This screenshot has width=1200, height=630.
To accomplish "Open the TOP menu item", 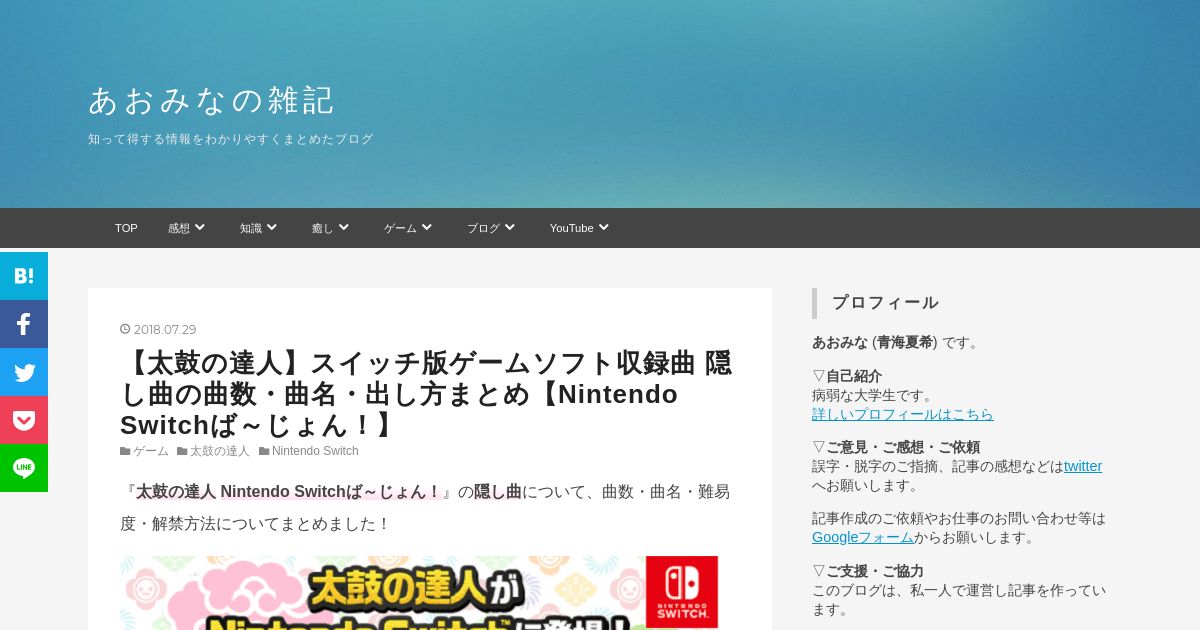I will [x=126, y=228].
